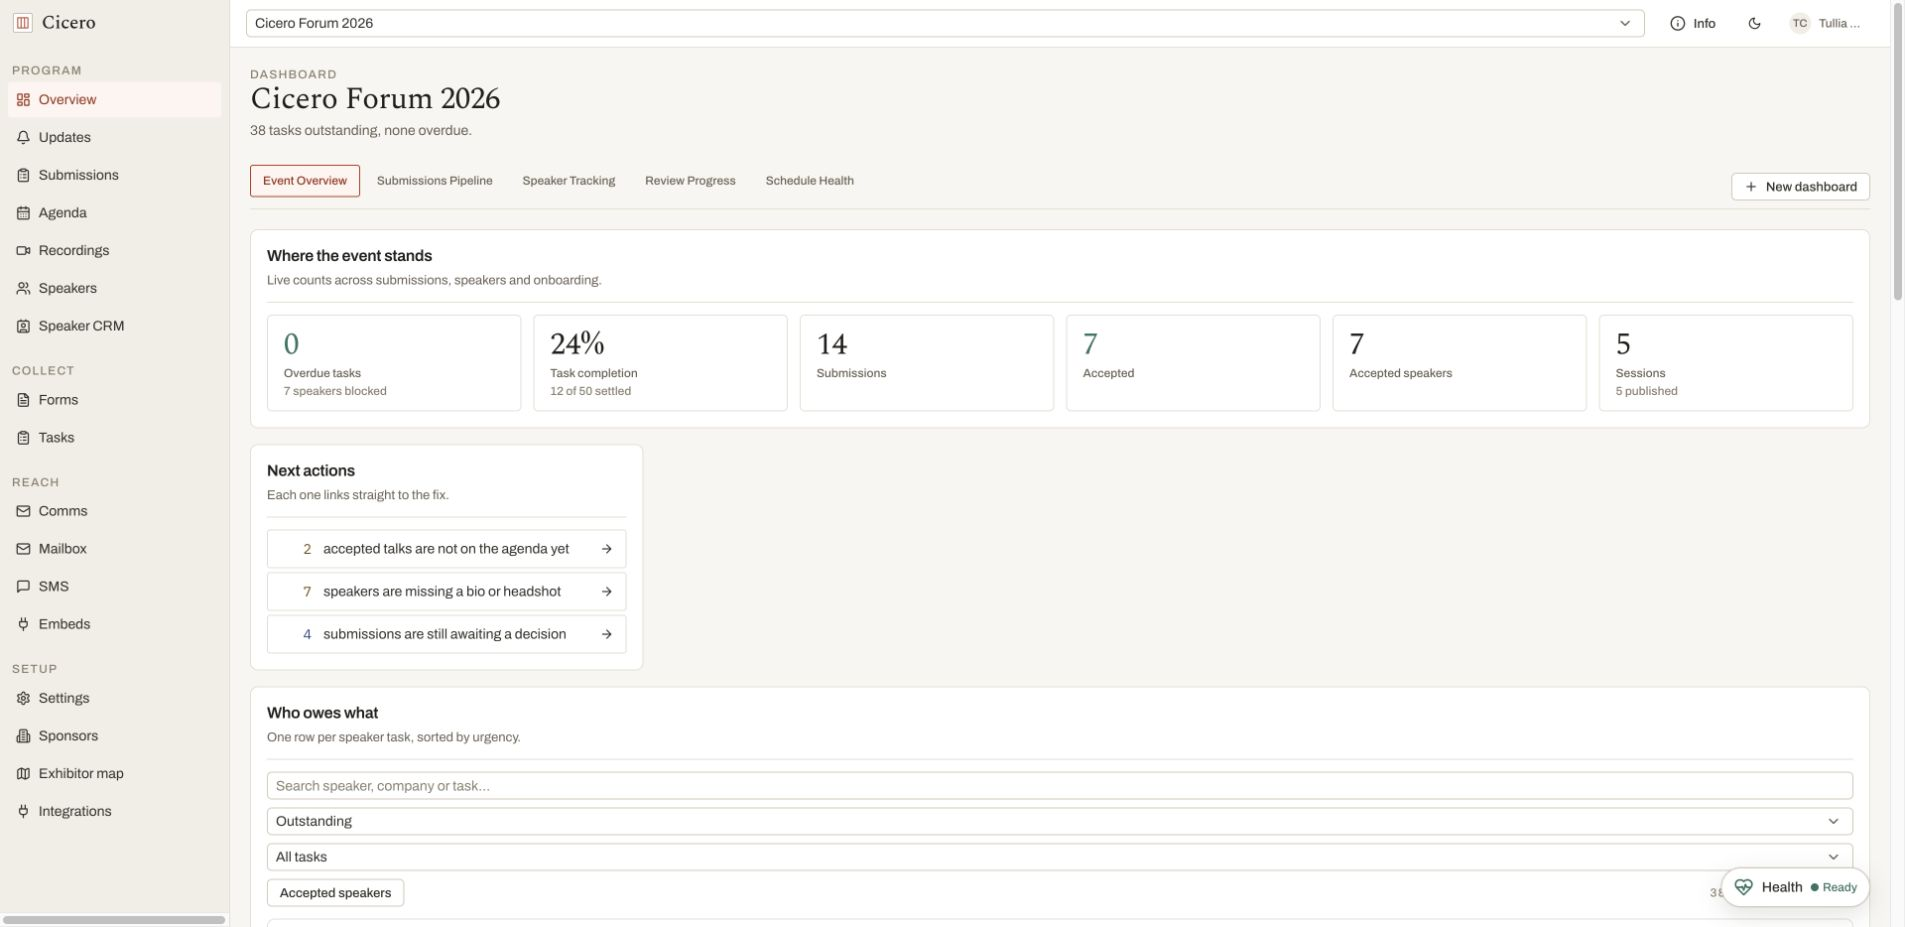Open the Info link in top bar
The width and height of the screenshot is (1905, 927).
click(1693, 23)
